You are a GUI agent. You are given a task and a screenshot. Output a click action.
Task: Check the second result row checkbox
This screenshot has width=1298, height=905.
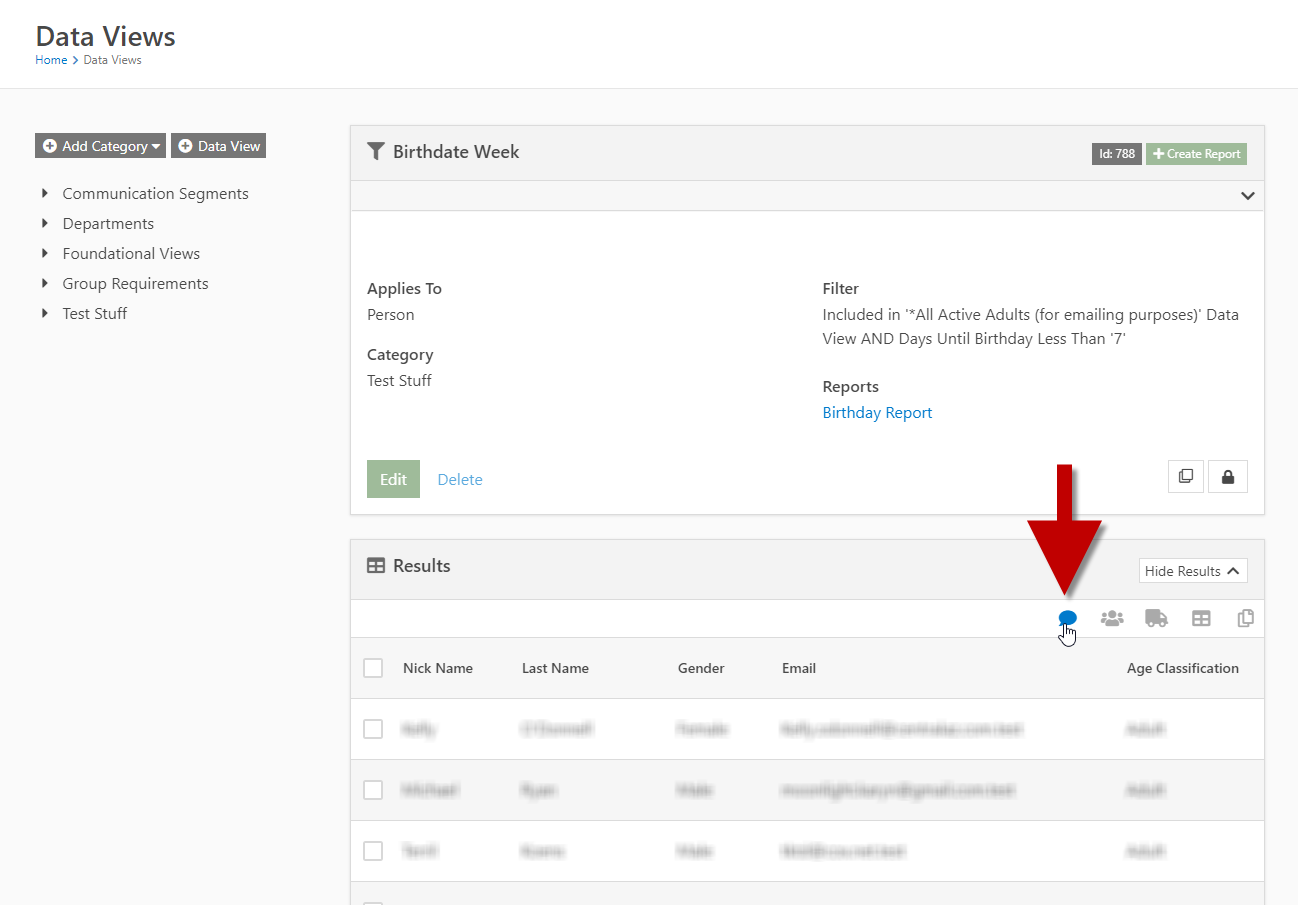373,790
